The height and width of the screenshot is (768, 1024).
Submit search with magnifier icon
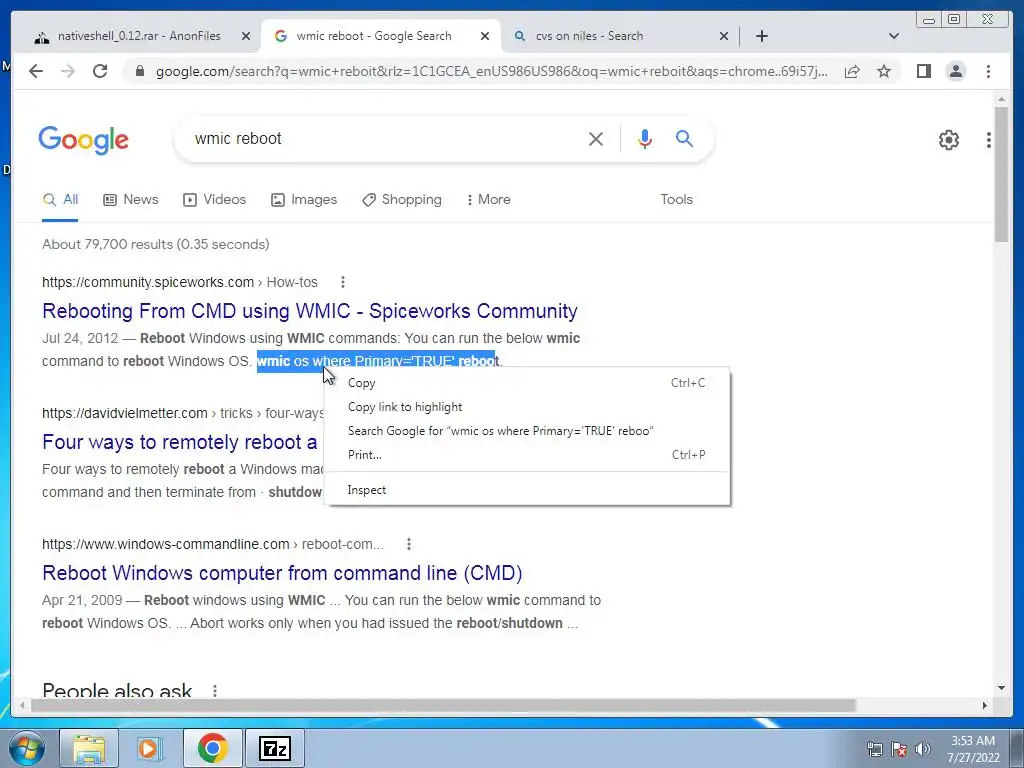coord(684,138)
